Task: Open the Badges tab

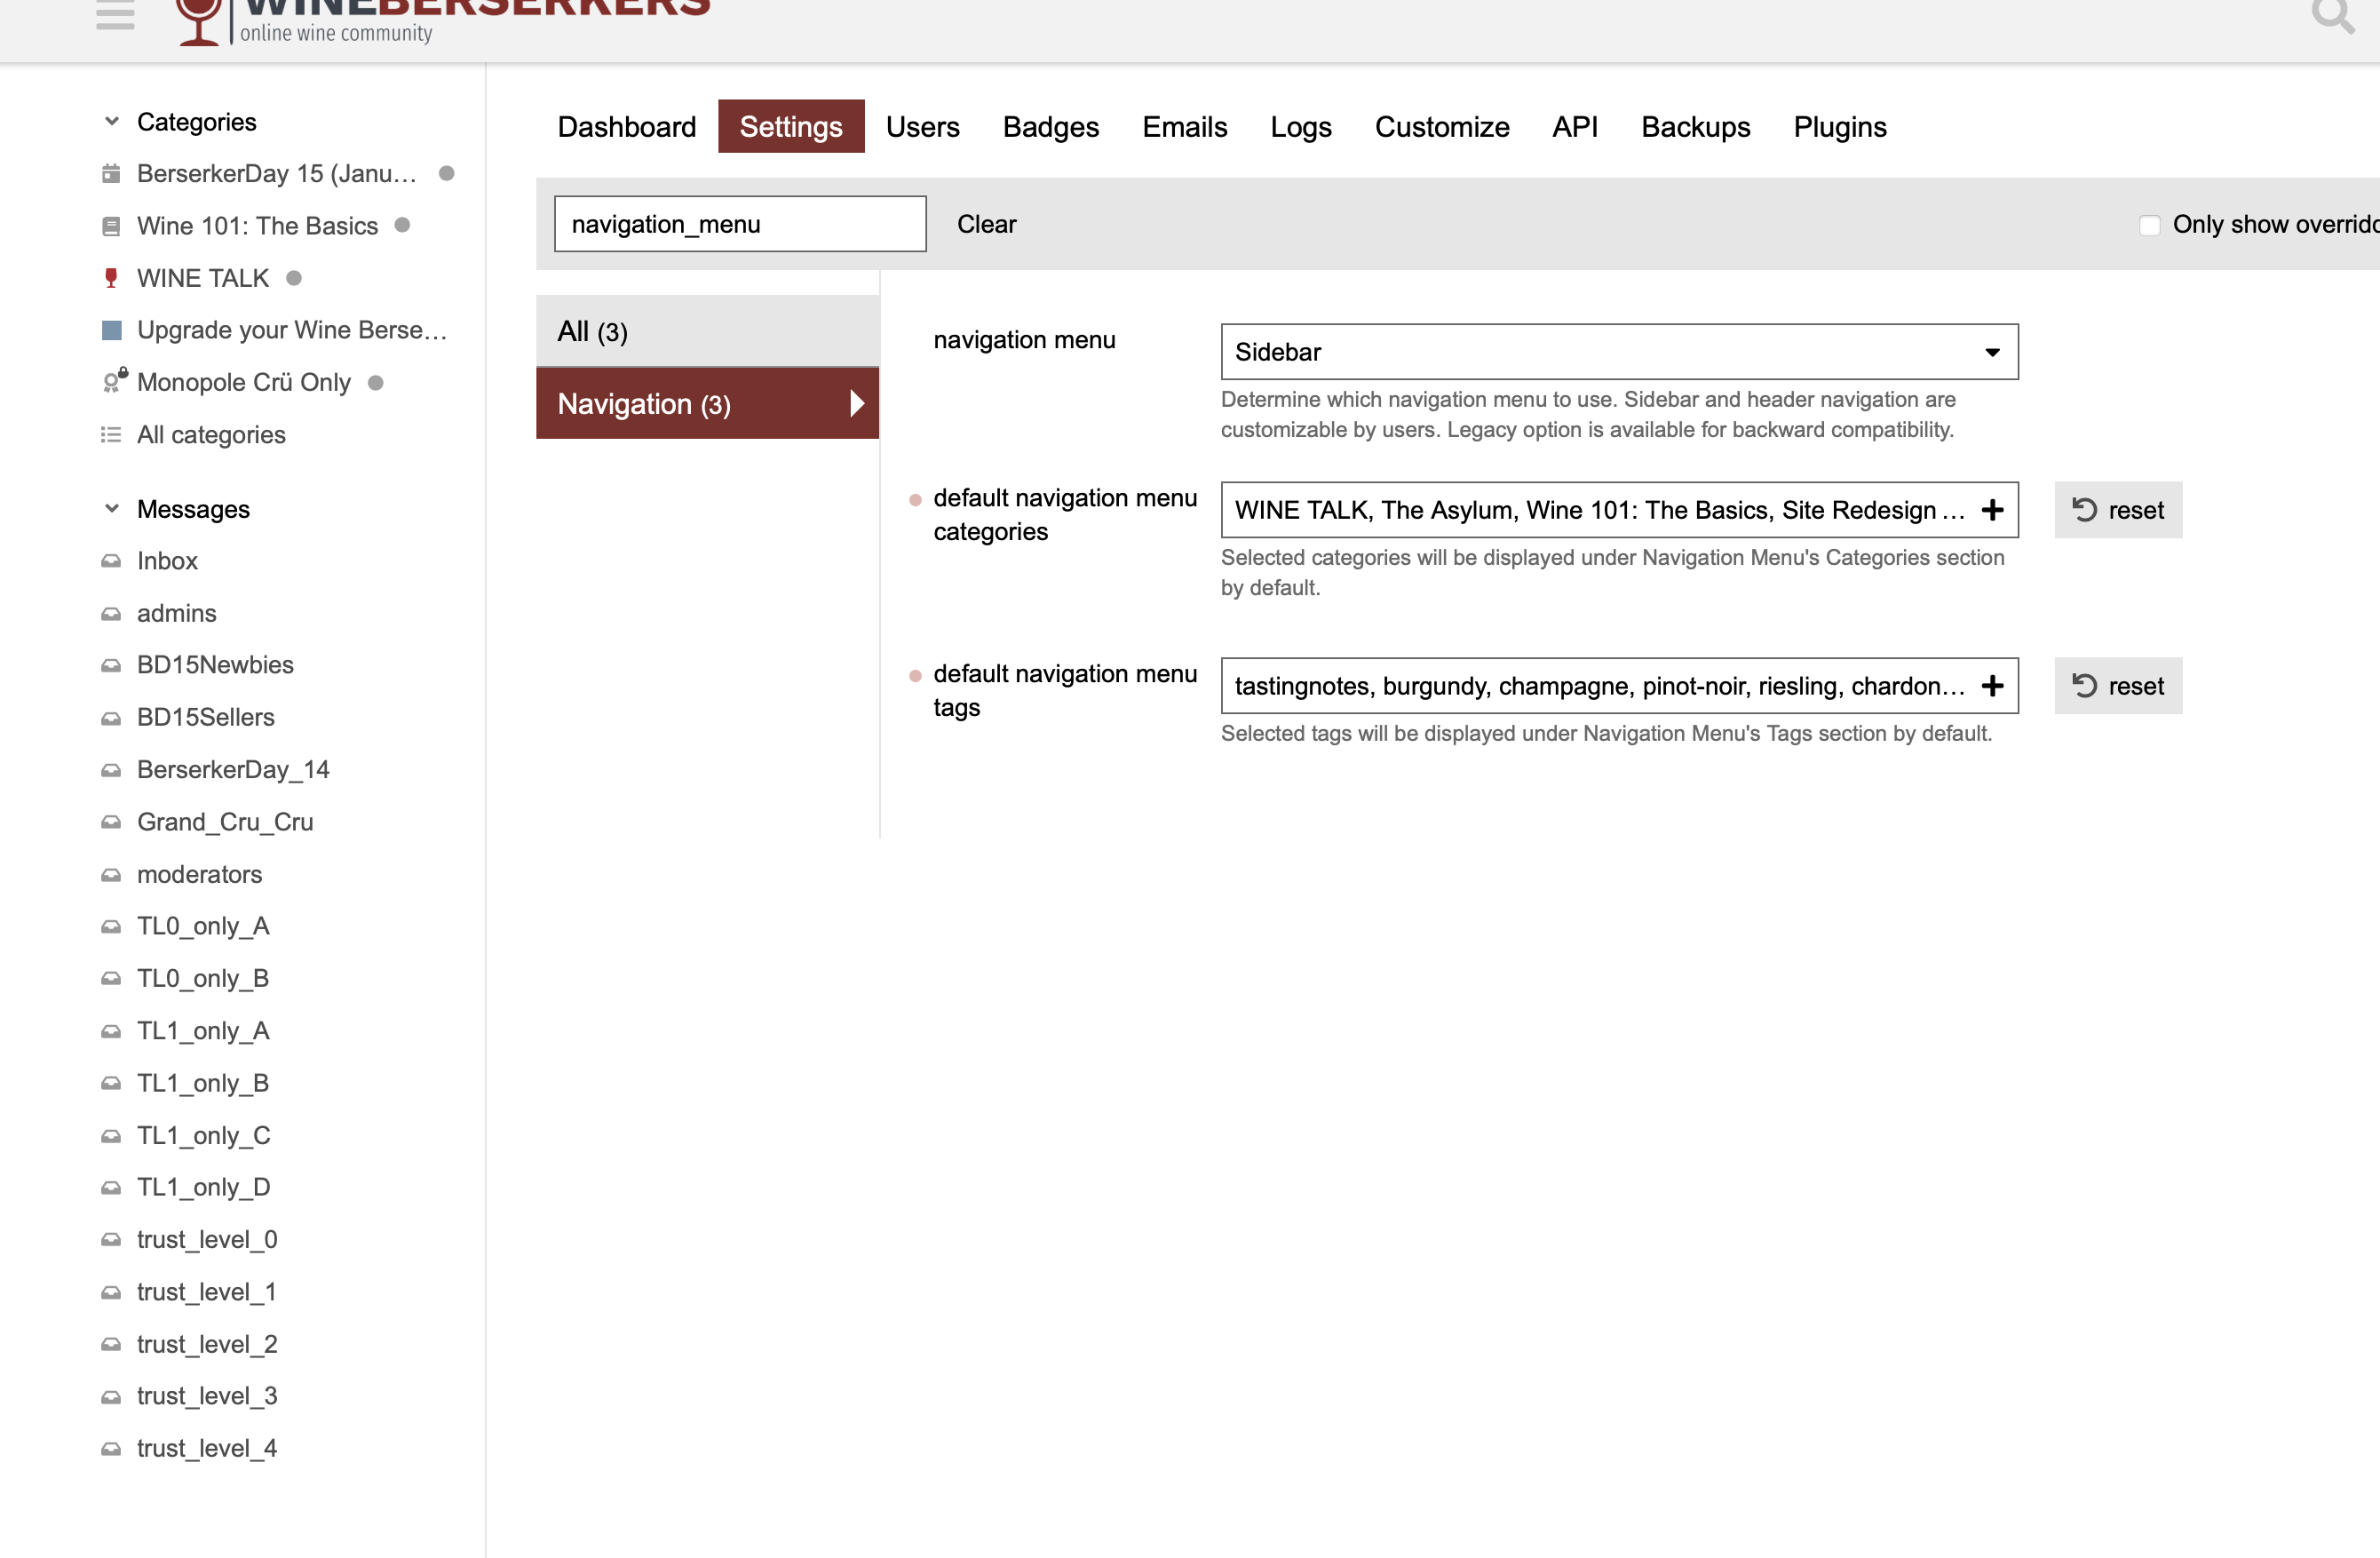Action: pyautogui.click(x=1050, y=127)
